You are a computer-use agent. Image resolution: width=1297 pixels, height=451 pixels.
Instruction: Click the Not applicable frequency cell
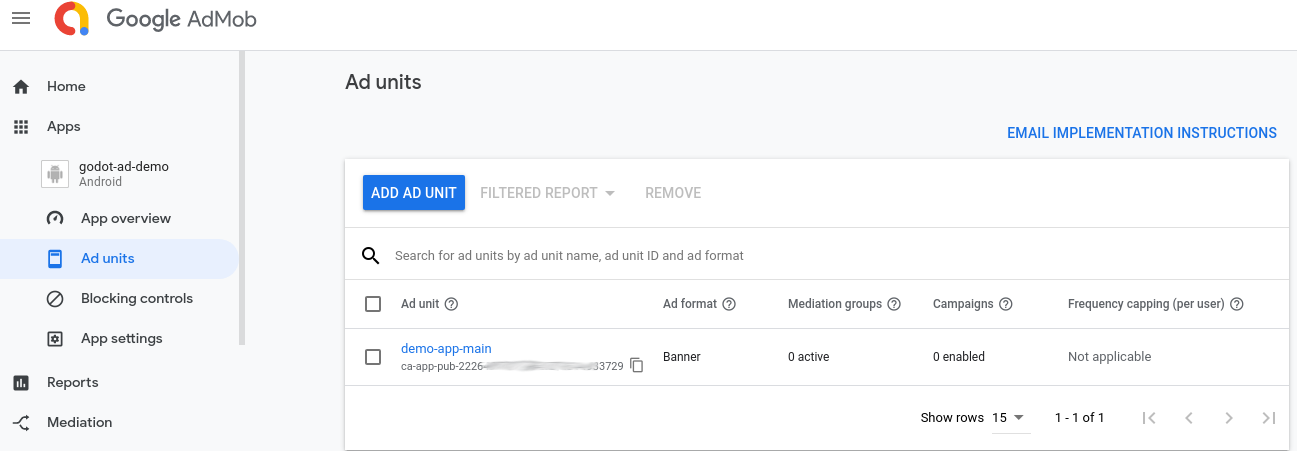[x=1109, y=357]
